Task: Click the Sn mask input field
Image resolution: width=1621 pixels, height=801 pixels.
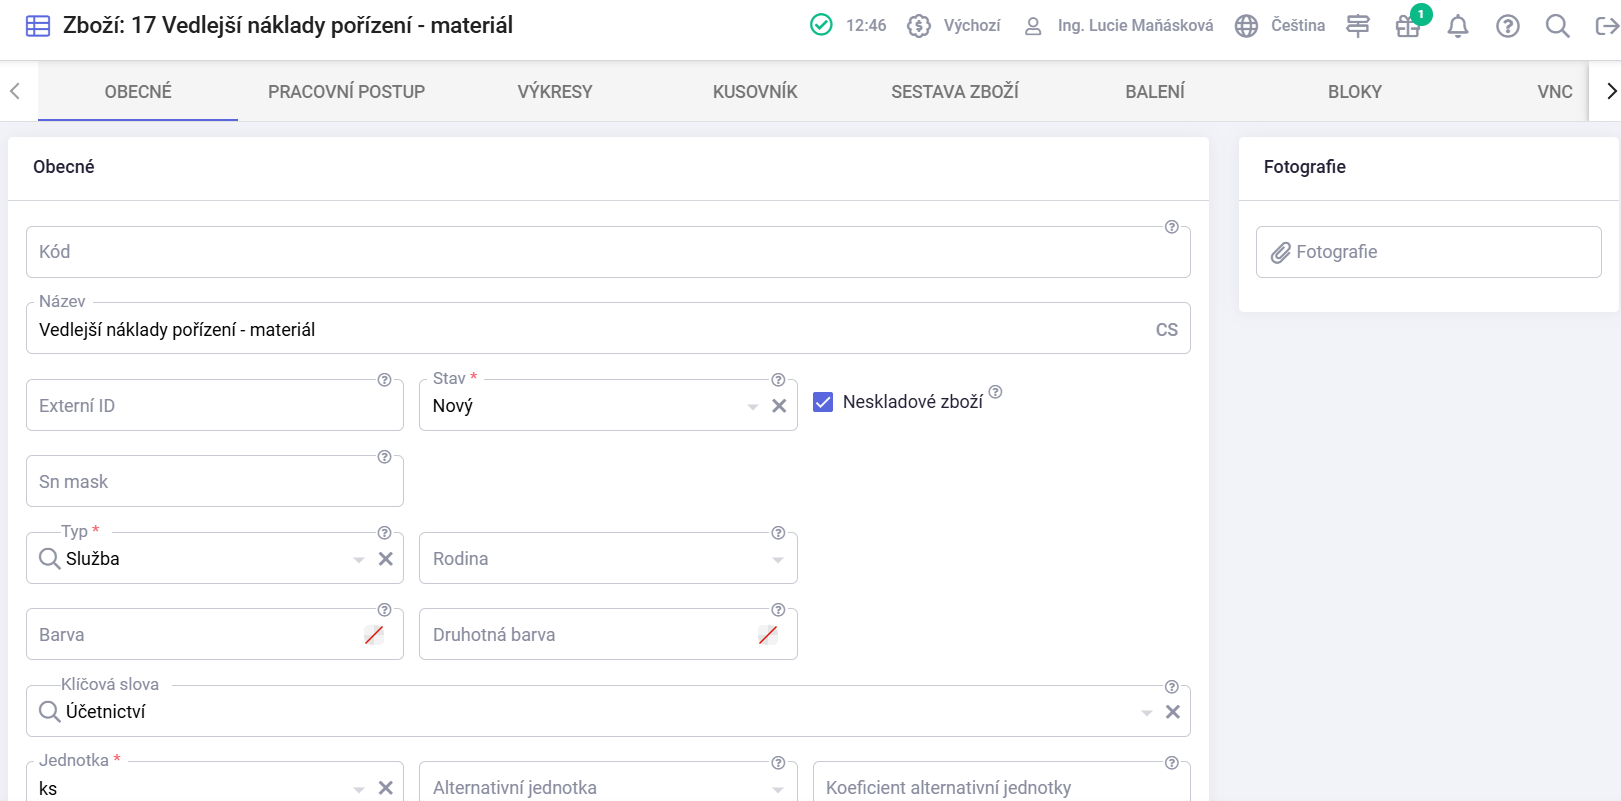Action: point(214,482)
